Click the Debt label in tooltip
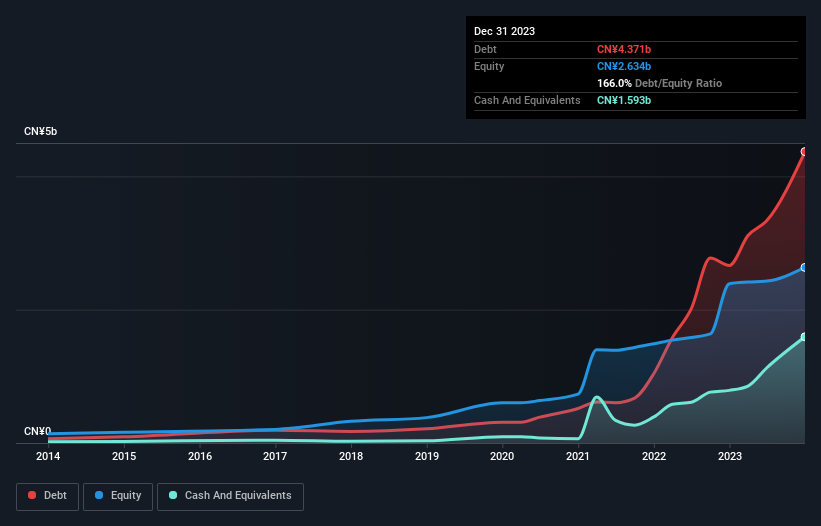The height and width of the screenshot is (526, 821). (x=485, y=49)
